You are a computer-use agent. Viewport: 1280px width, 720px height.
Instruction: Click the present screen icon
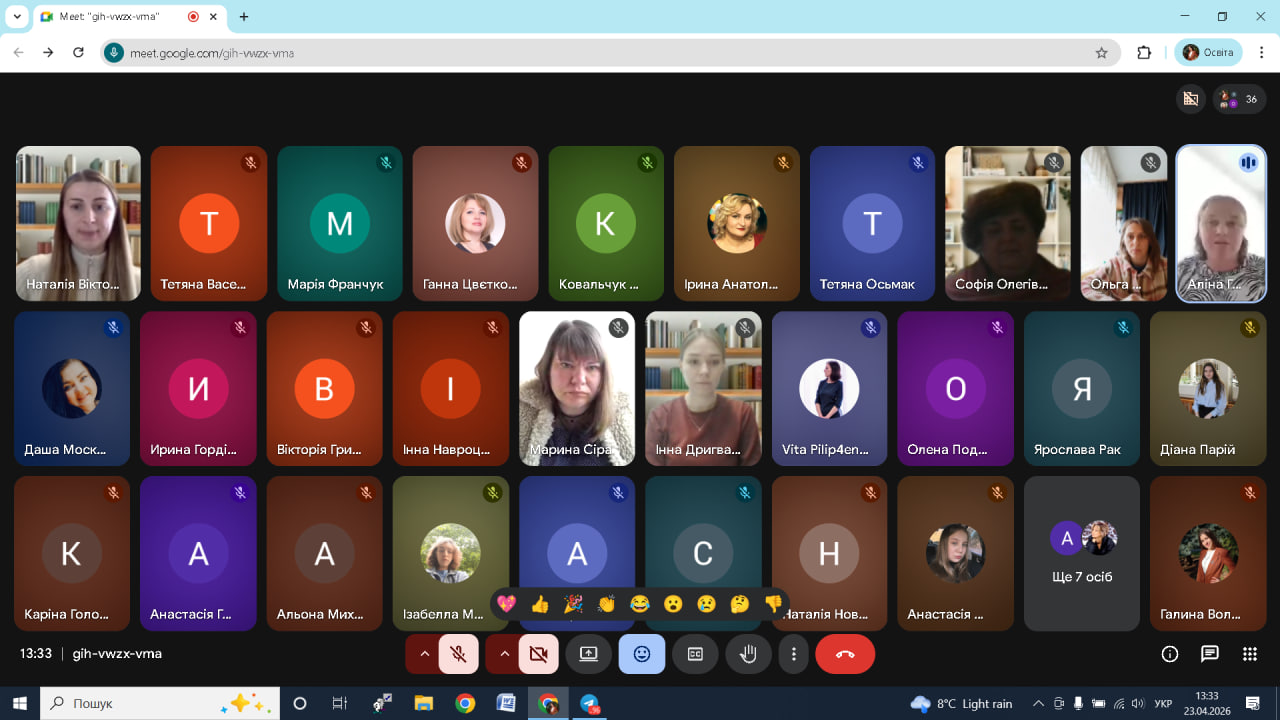[588, 654]
